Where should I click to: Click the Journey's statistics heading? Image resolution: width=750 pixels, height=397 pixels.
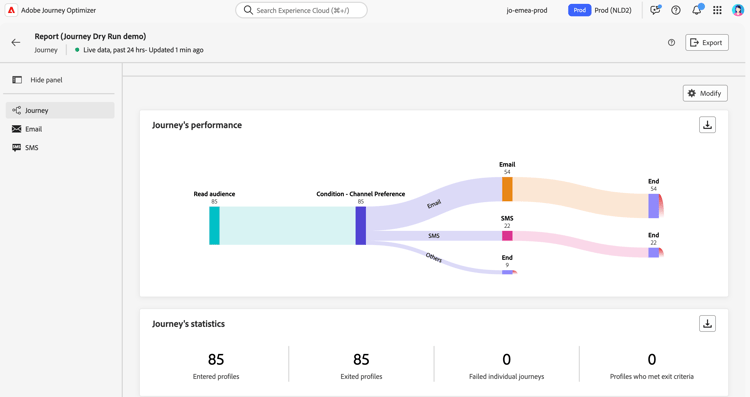coord(188,324)
